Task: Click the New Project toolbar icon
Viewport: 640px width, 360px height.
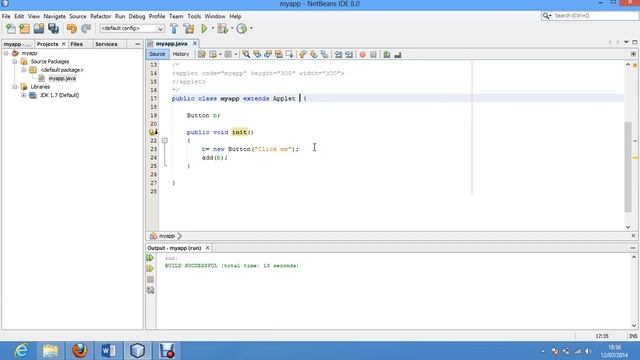Action: 24,29
